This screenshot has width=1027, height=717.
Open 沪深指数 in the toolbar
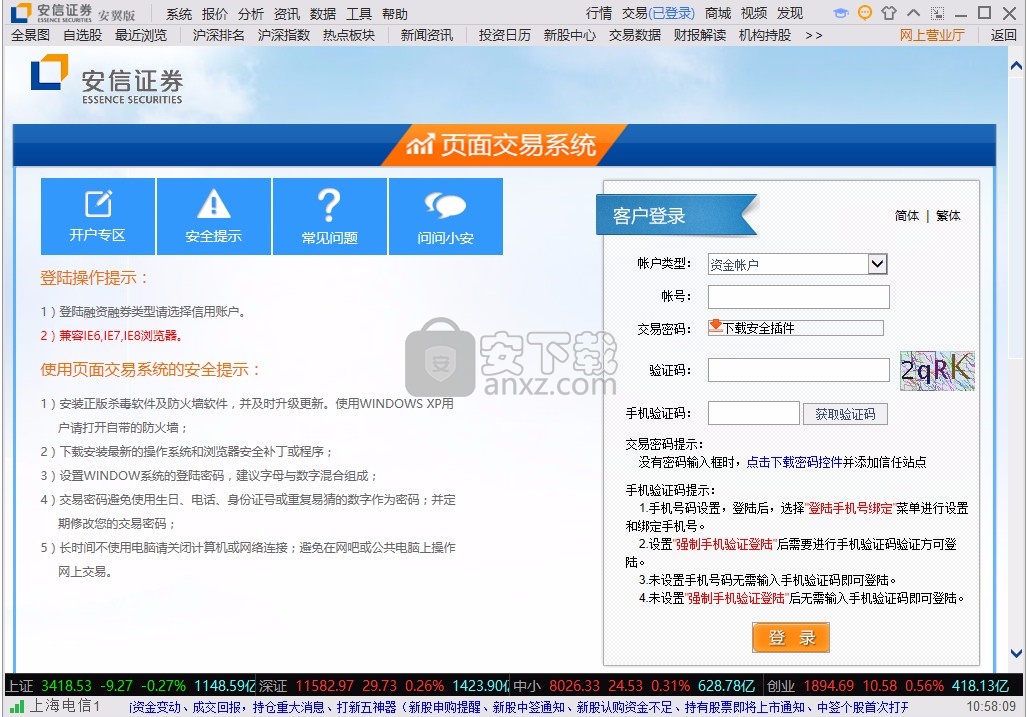tap(284, 35)
